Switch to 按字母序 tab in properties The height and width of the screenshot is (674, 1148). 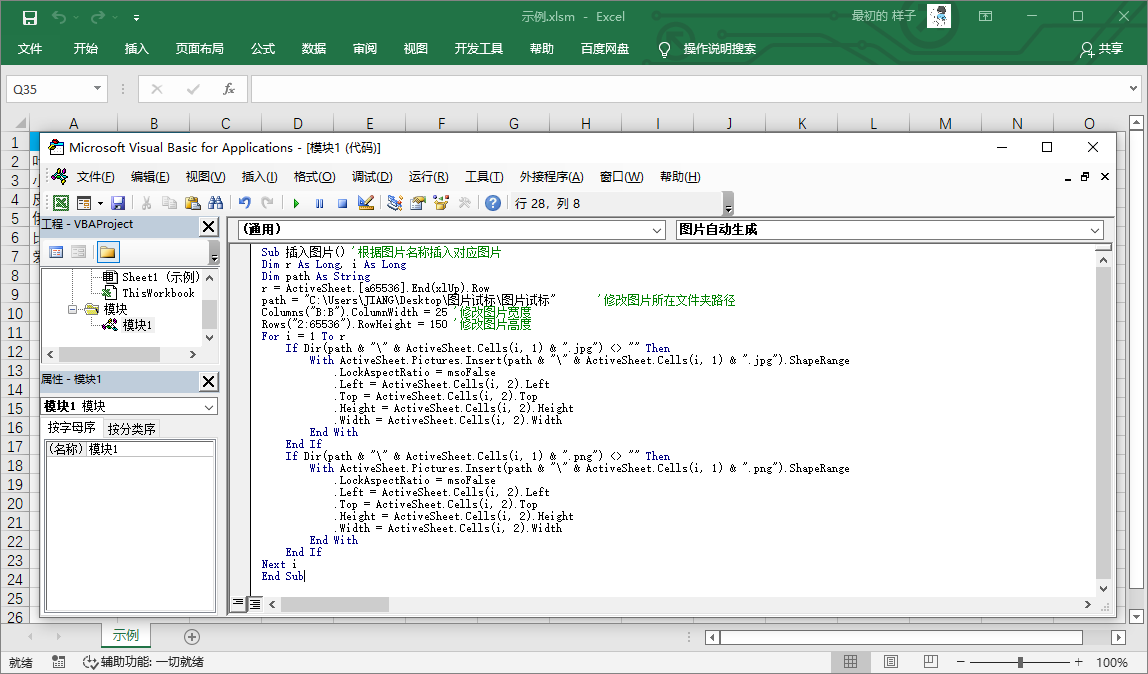tap(72, 427)
